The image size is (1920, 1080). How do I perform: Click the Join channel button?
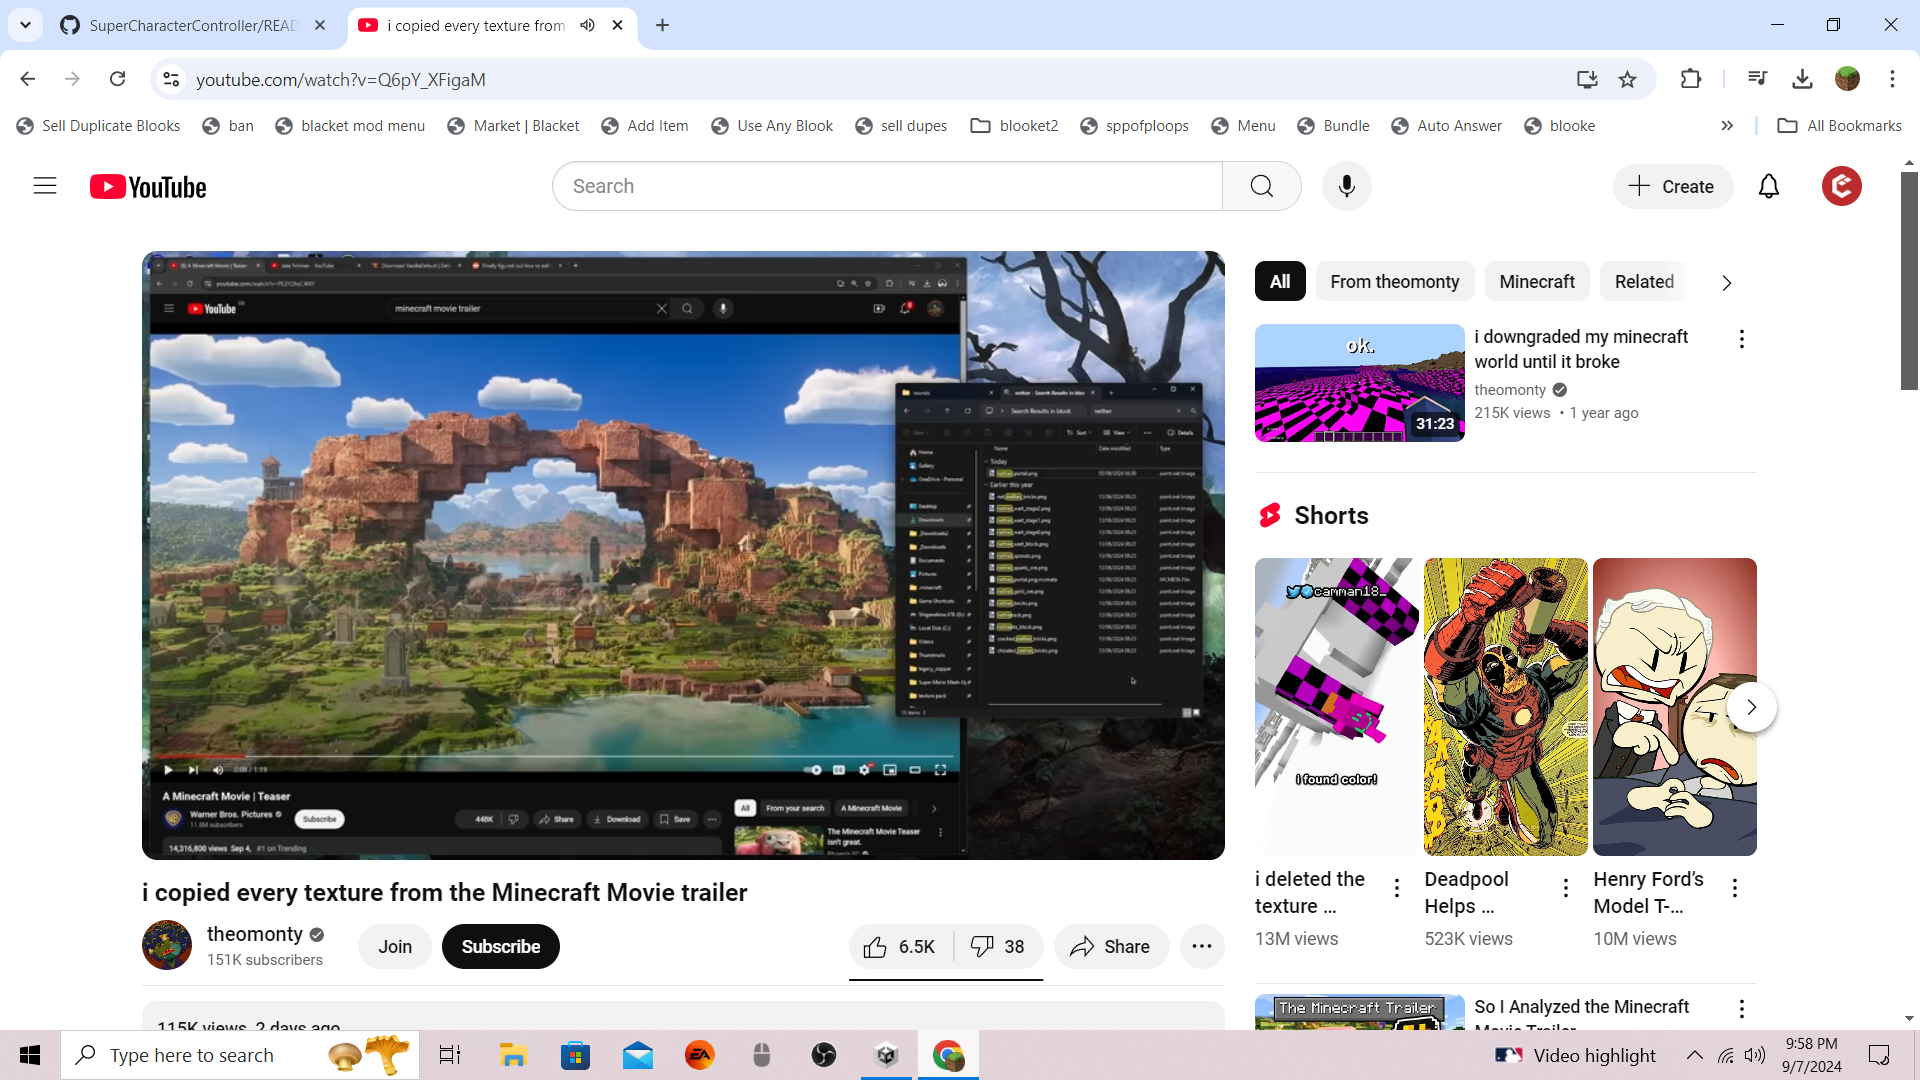pos(395,947)
